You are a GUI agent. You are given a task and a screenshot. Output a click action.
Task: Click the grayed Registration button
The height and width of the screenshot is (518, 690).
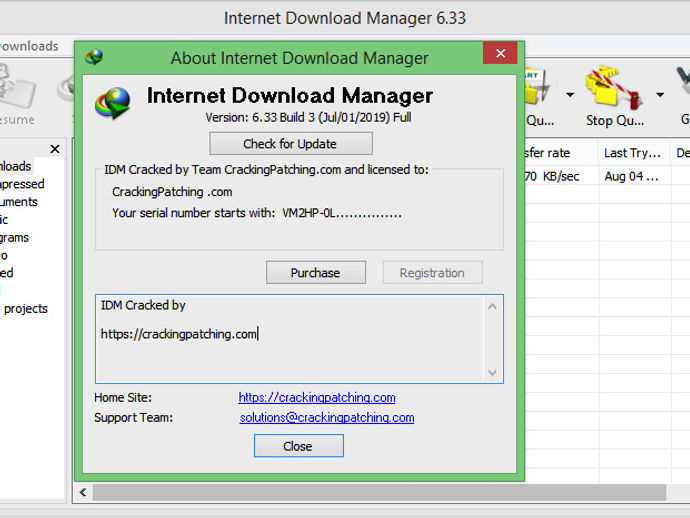click(432, 273)
